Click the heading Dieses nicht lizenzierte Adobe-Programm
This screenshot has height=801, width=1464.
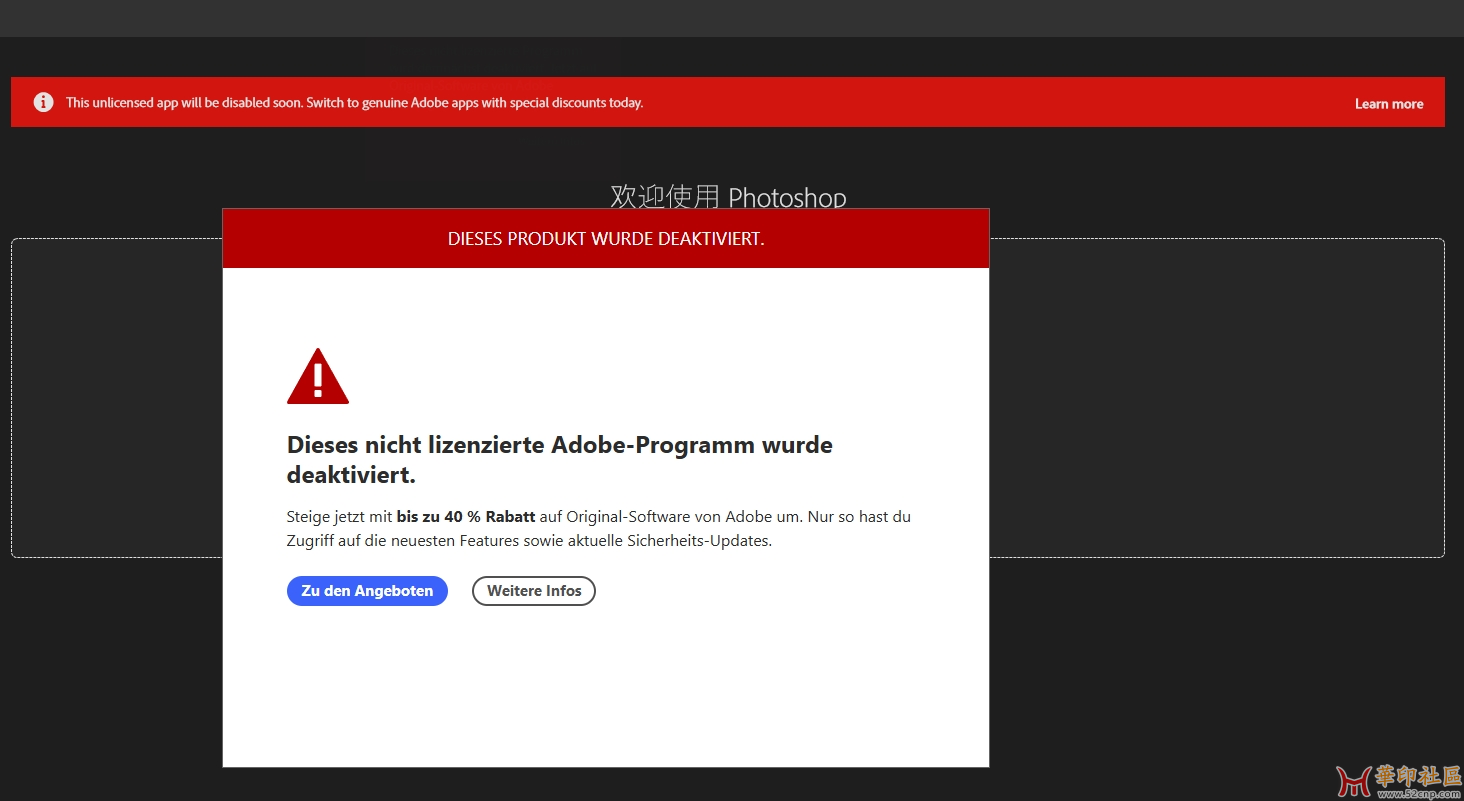pyautogui.click(x=560, y=459)
